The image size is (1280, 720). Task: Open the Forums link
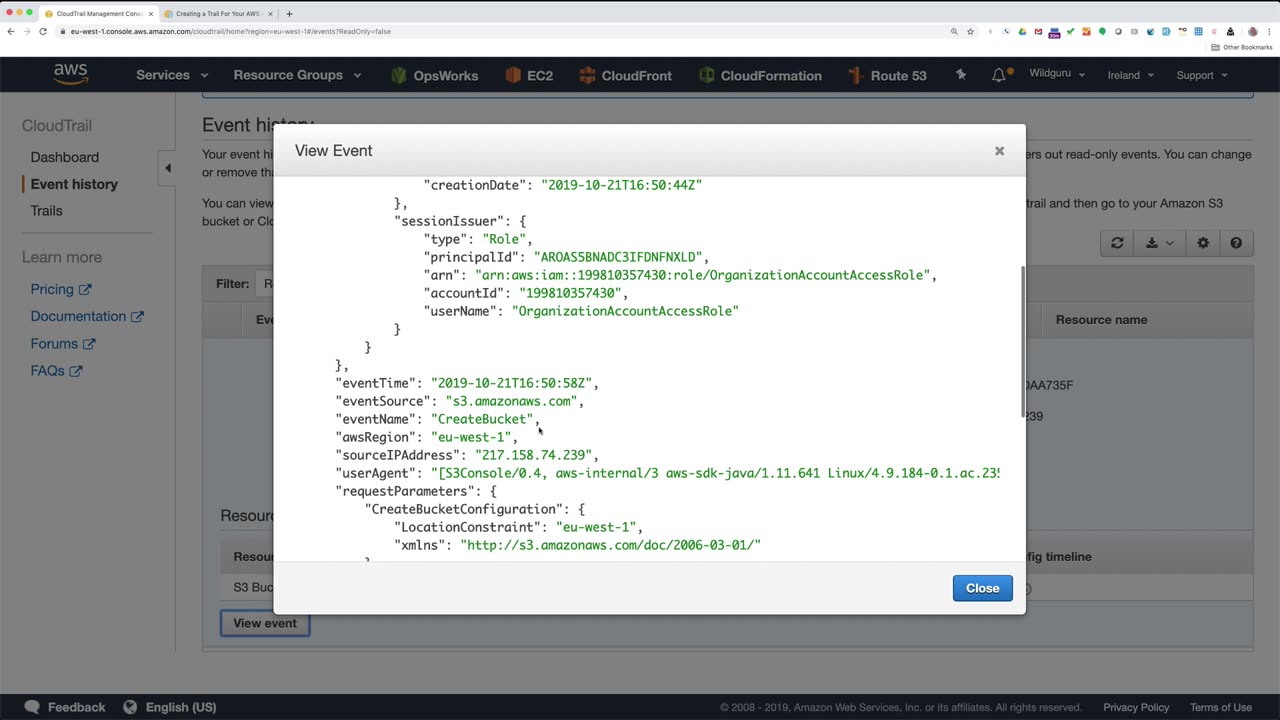coord(63,343)
